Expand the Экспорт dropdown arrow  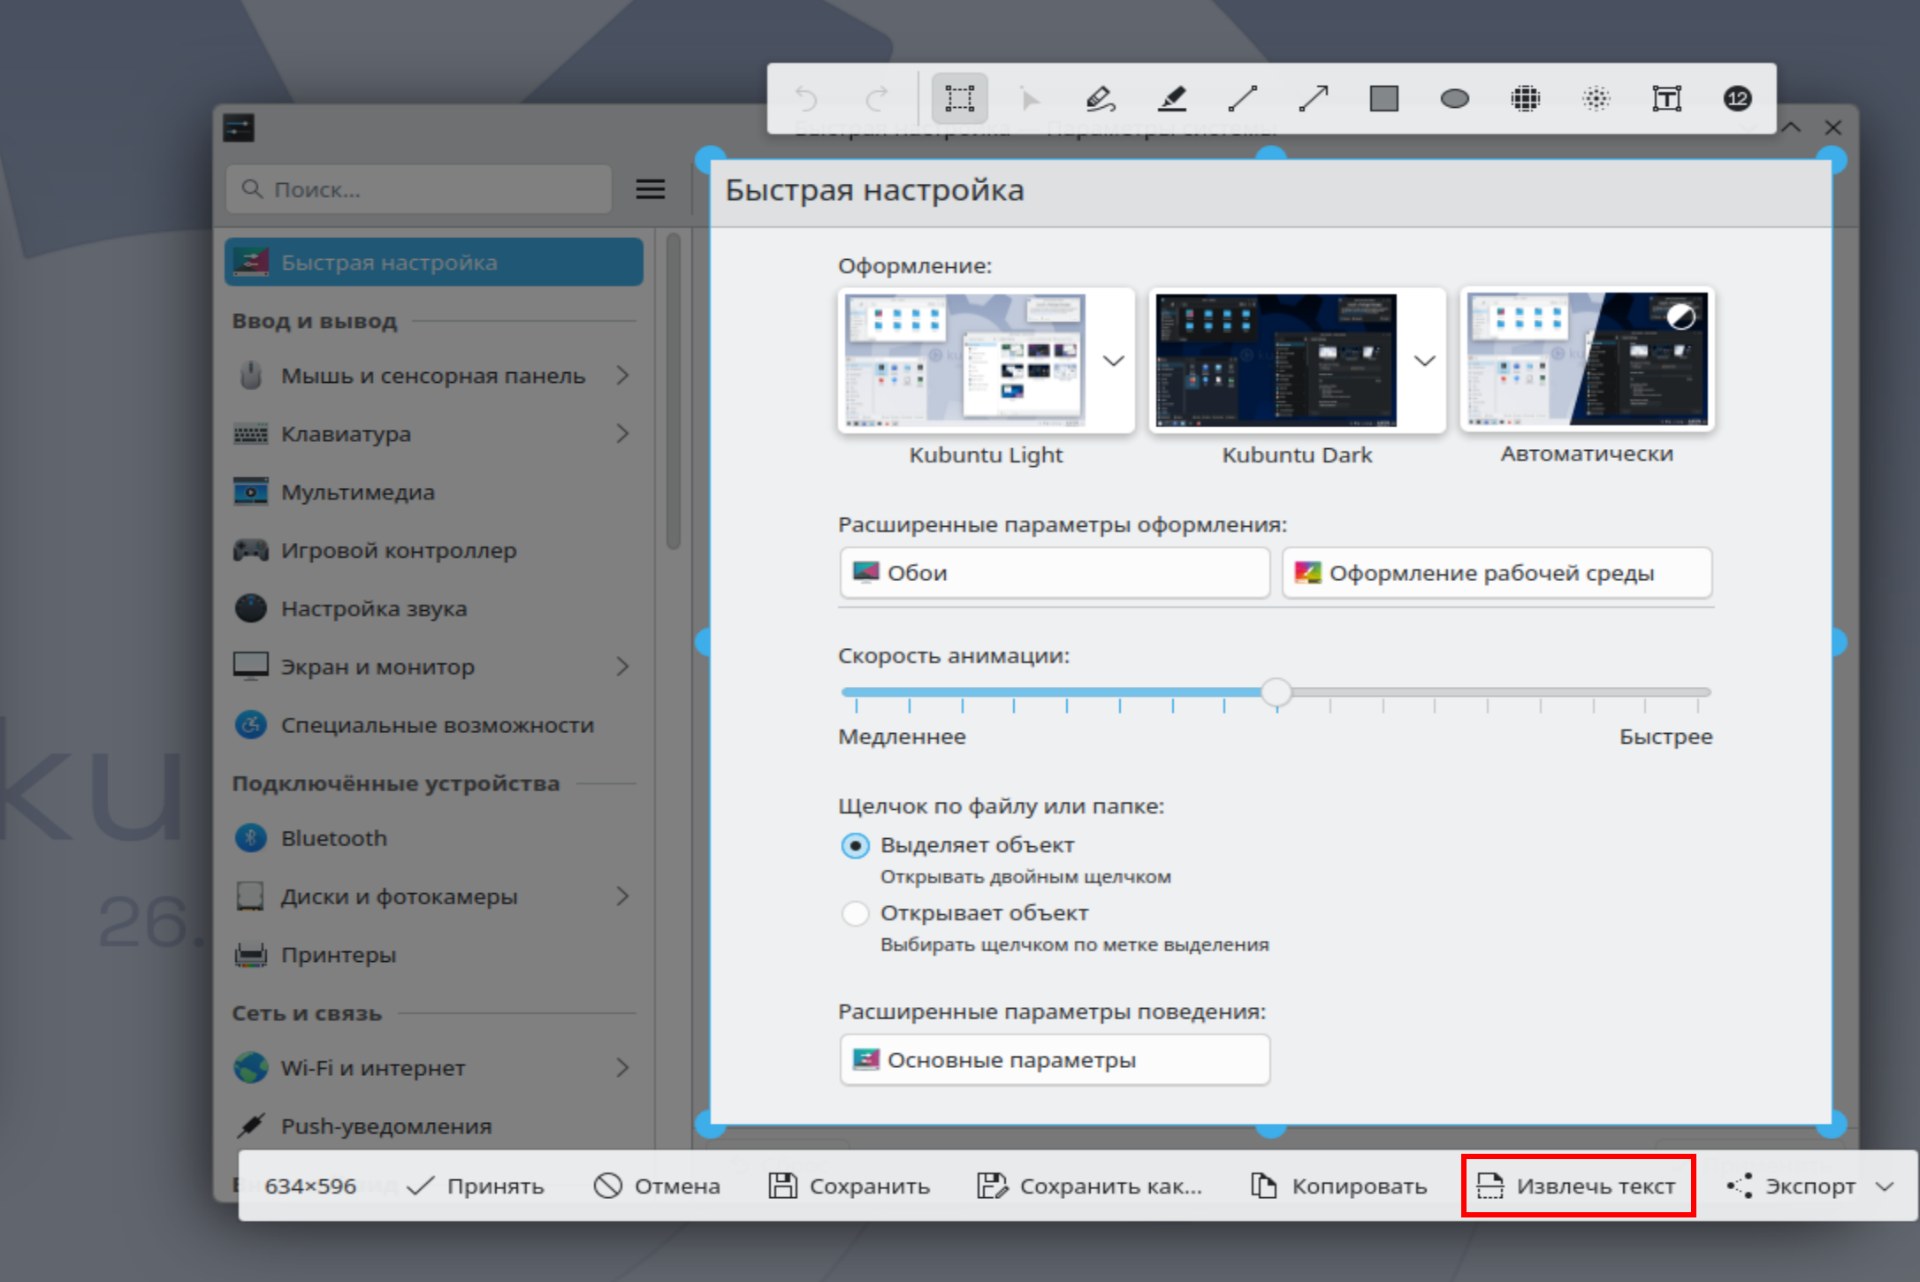click(x=1885, y=1186)
